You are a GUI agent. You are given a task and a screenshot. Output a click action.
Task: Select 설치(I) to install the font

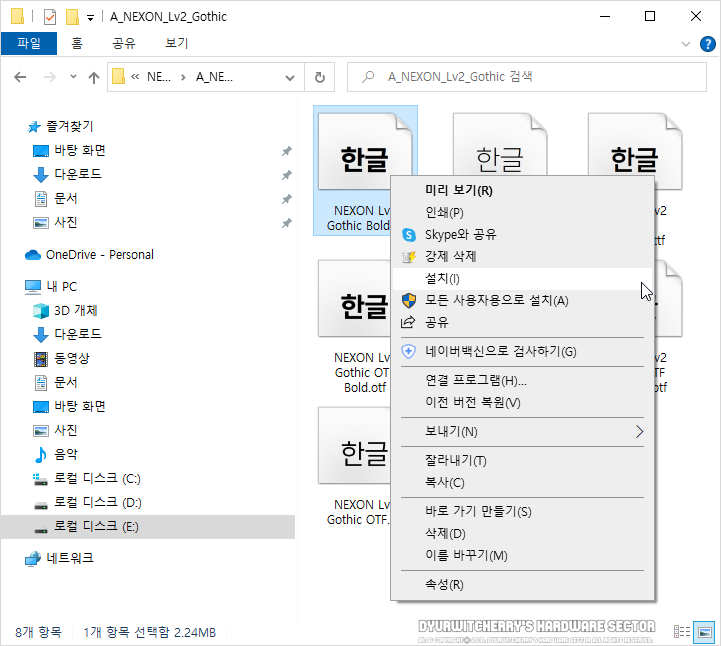[522, 279]
